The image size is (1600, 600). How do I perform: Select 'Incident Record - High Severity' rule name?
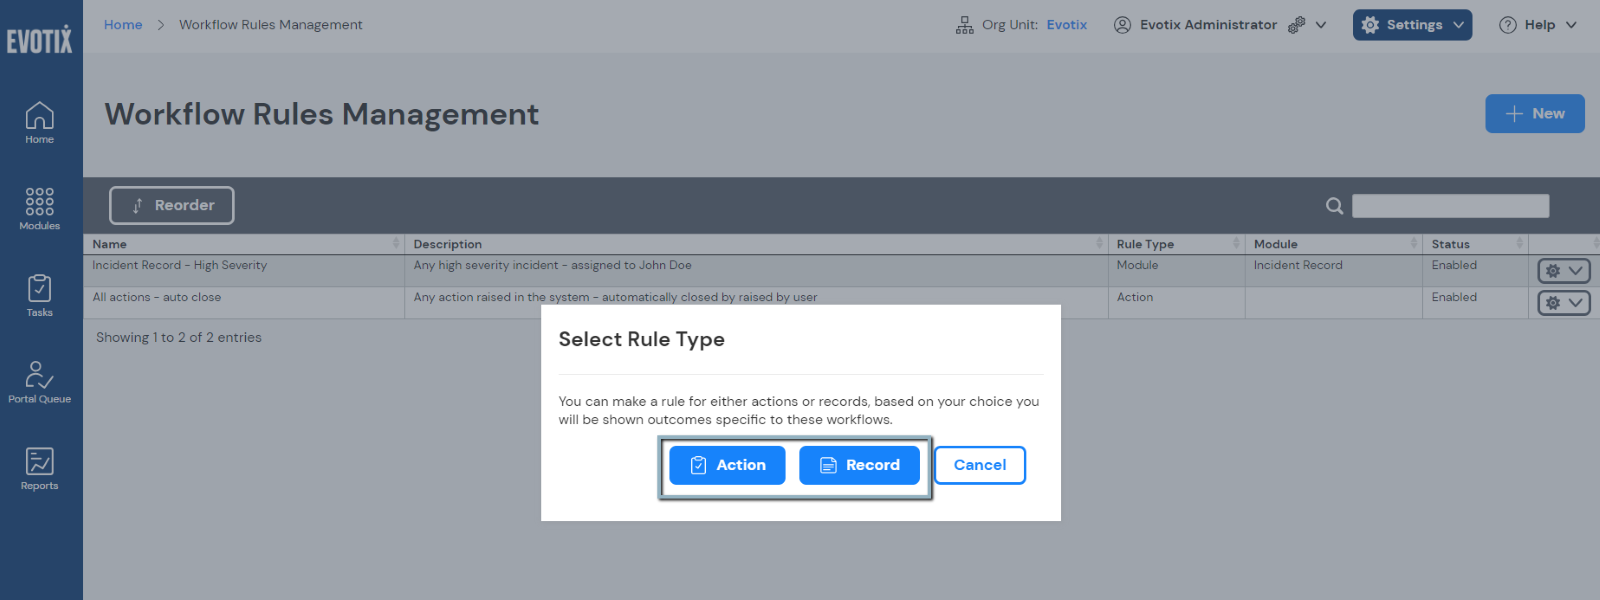pyautogui.click(x=180, y=266)
